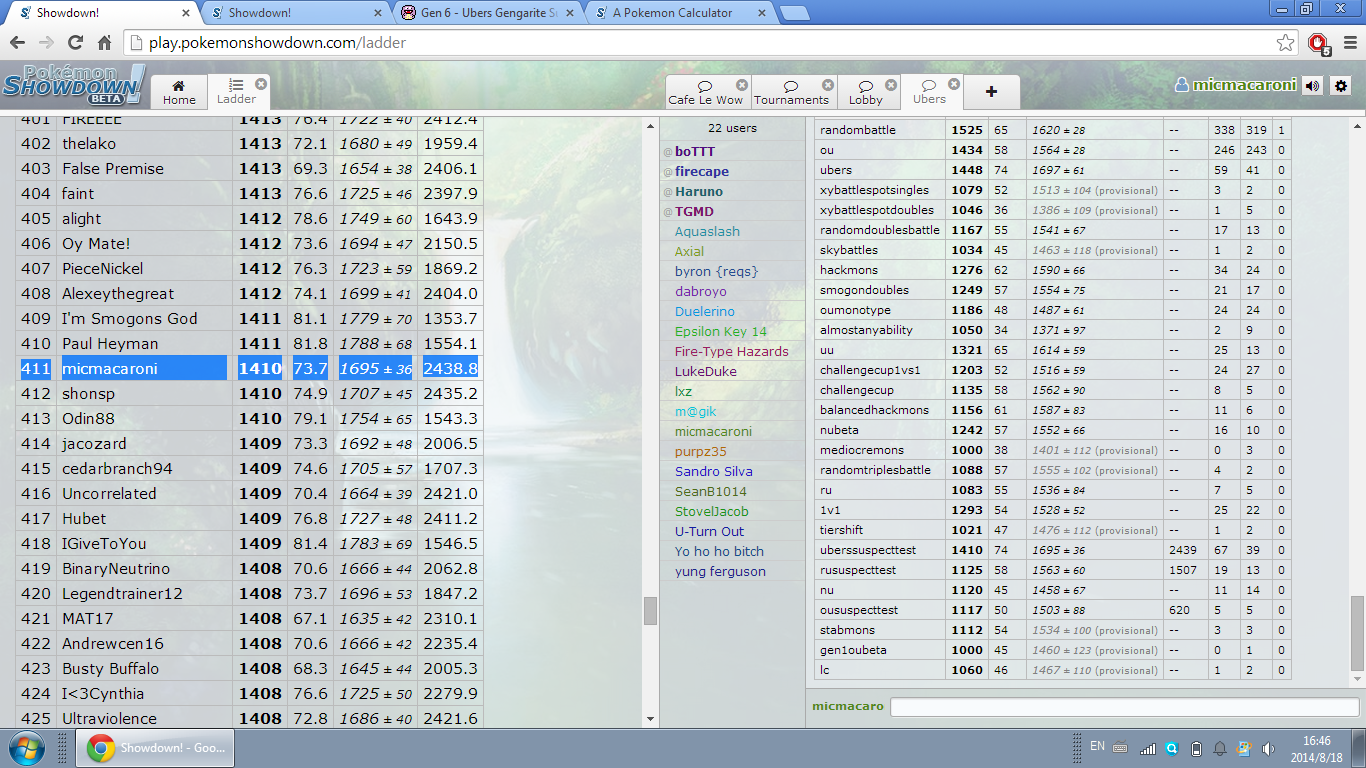The width and height of the screenshot is (1366, 768).
Task: Switch to the A Pokemon Calculator browser tab
Action: click(678, 13)
